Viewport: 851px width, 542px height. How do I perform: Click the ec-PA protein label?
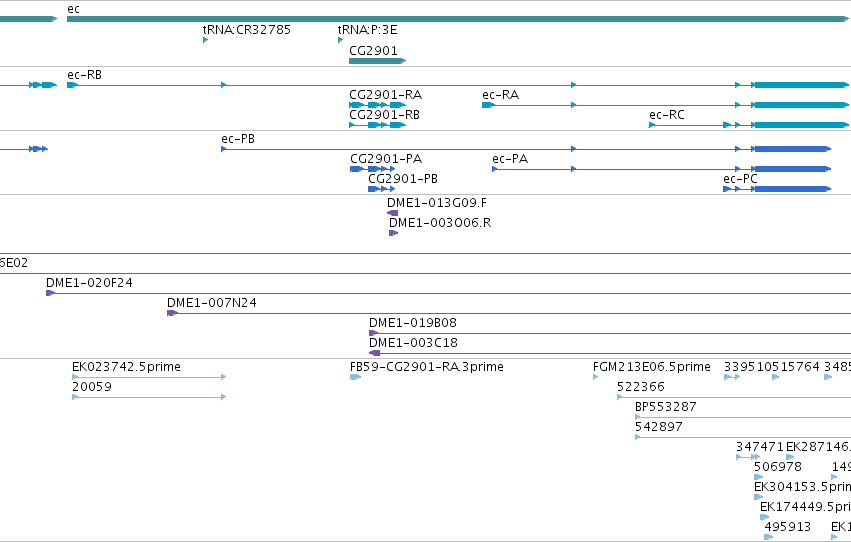pyautogui.click(x=510, y=159)
